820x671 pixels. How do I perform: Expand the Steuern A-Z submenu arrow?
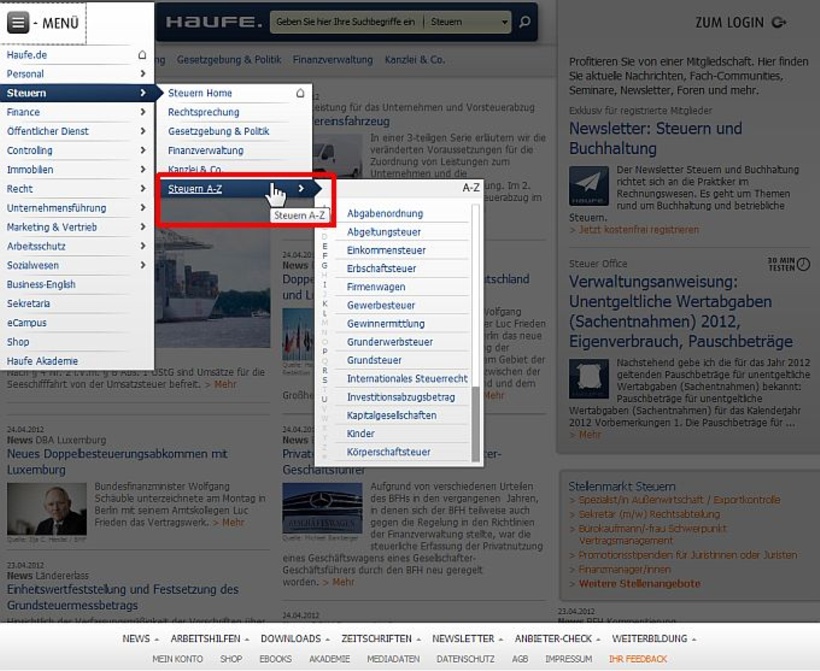300,188
